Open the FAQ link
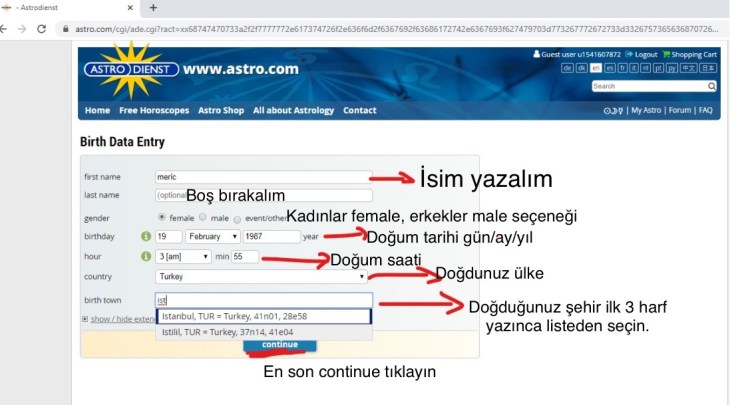 click(706, 110)
